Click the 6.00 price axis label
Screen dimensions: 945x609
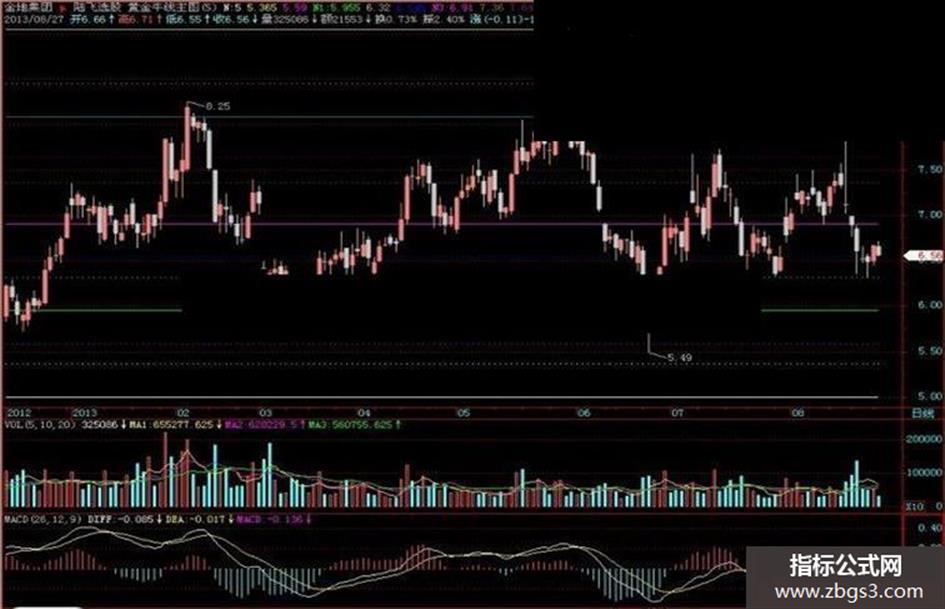click(x=929, y=306)
